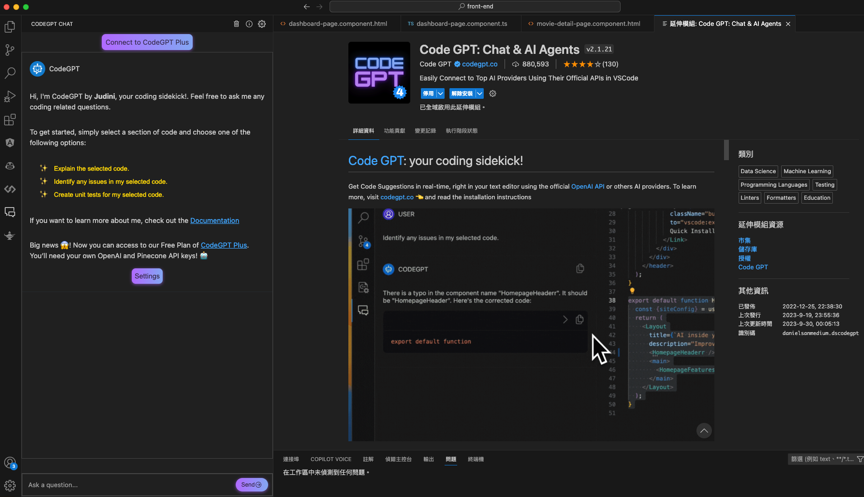
Task: Click the Programming Languages category tag
Action: pos(774,185)
